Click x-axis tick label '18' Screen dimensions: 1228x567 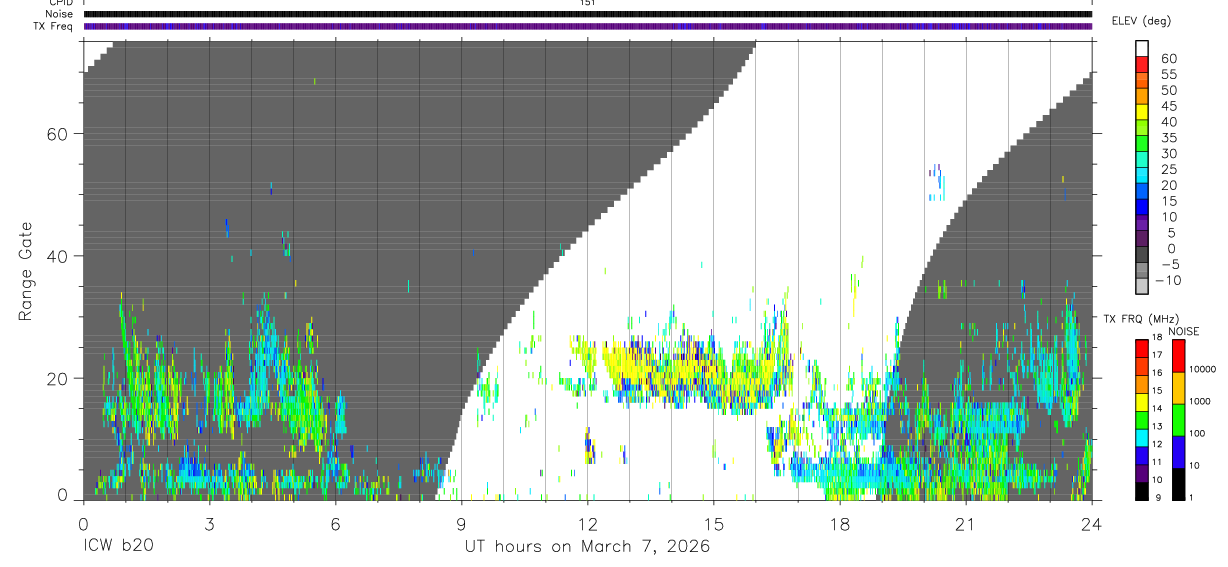pyautogui.click(x=839, y=524)
